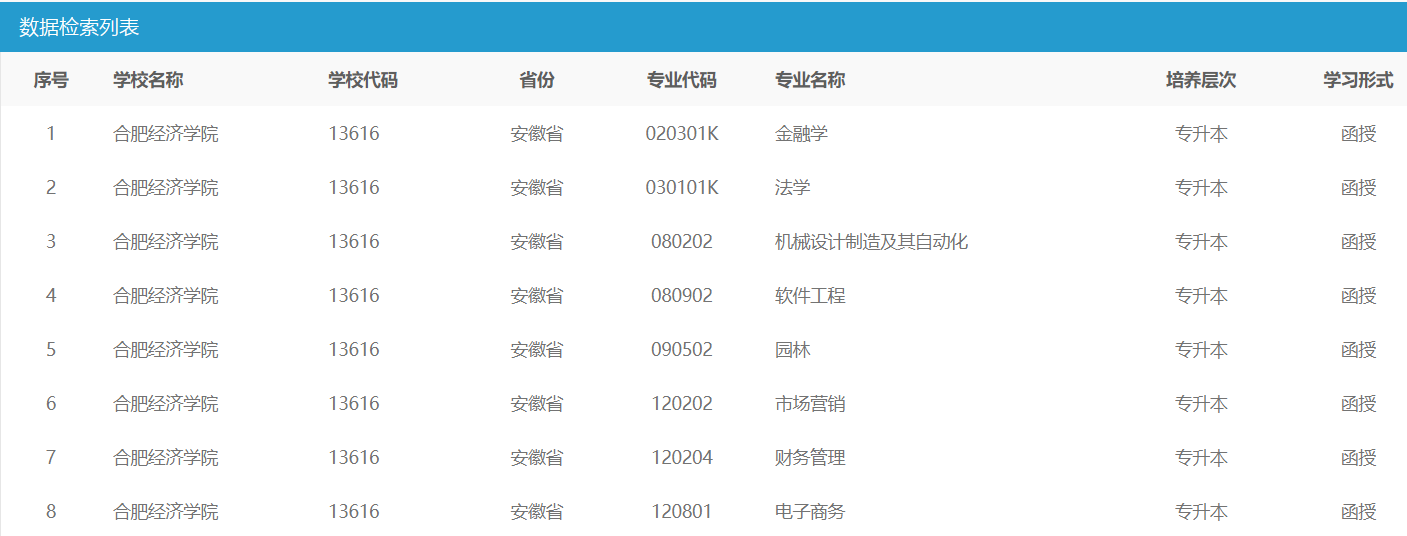Click the 数据检索列表 panel title
This screenshot has width=1407, height=536.
[x=79, y=27]
